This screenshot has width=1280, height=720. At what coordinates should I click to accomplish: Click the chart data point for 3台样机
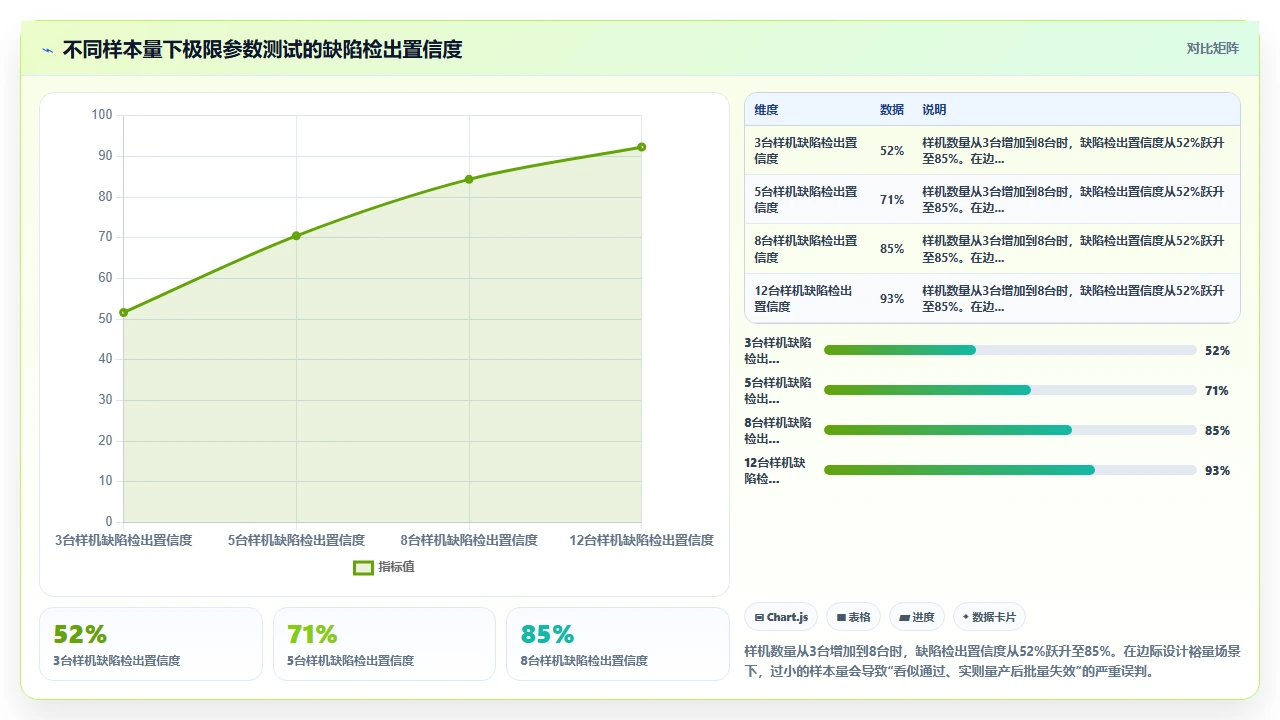[124, 312]
